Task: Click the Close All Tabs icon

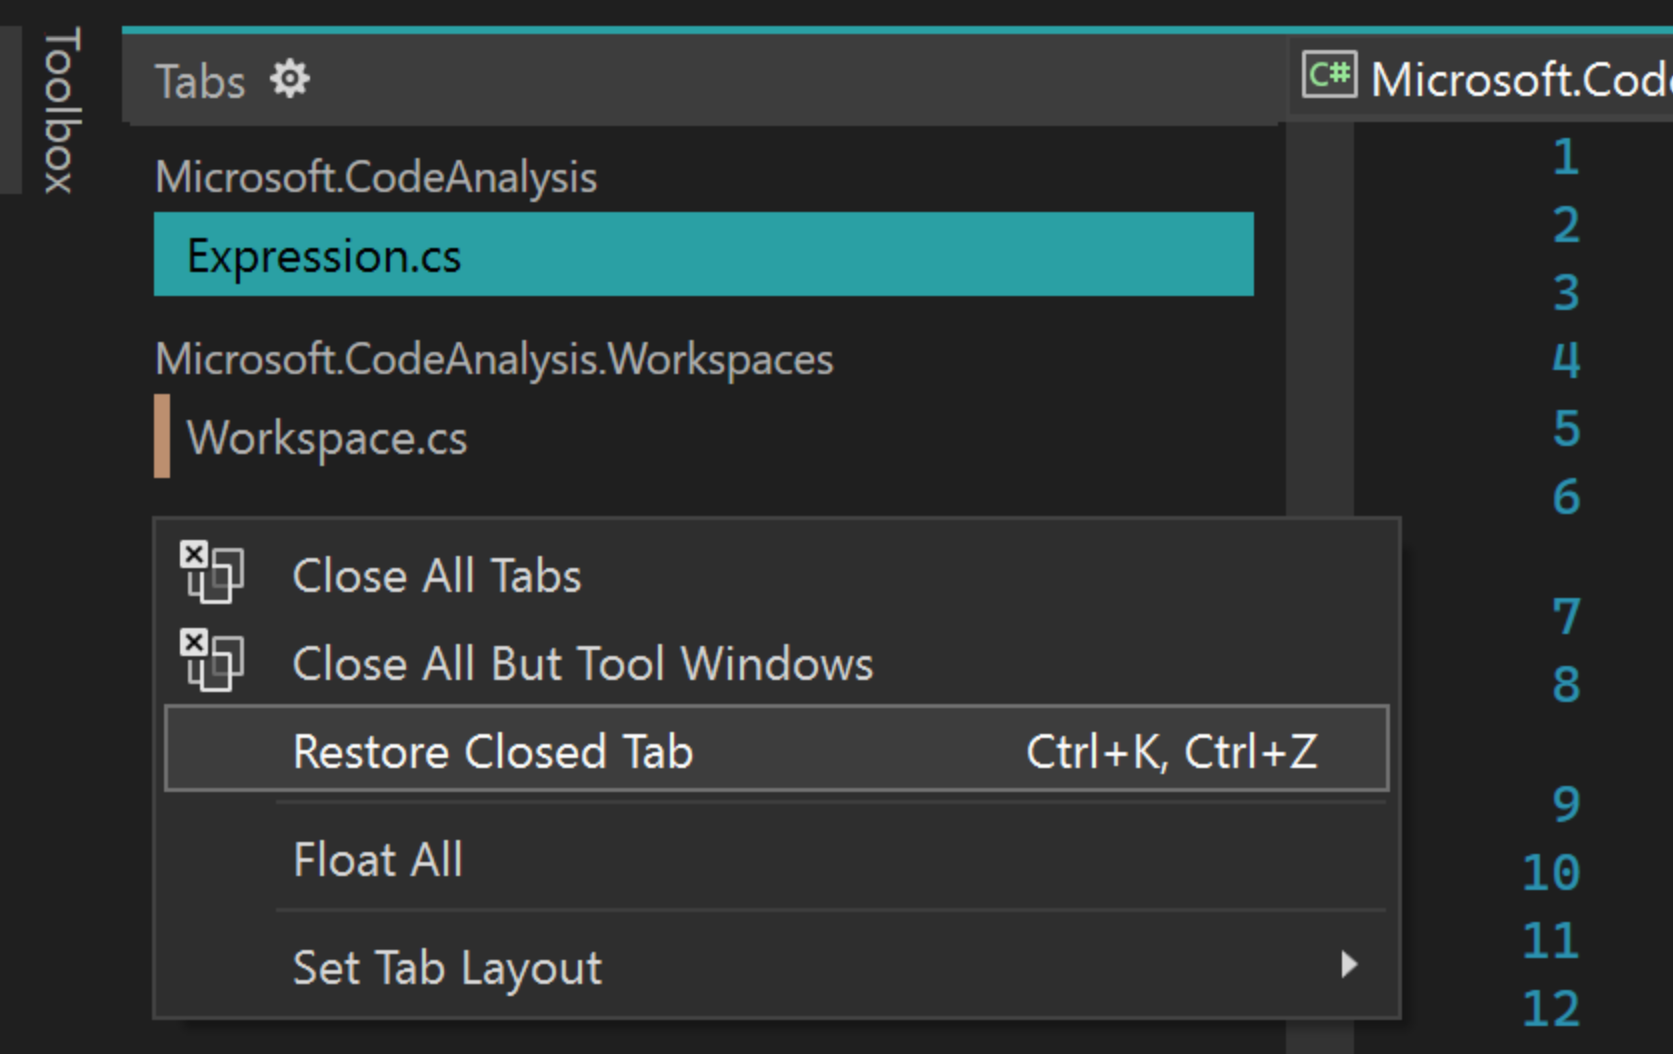Action: click(211, 573)
